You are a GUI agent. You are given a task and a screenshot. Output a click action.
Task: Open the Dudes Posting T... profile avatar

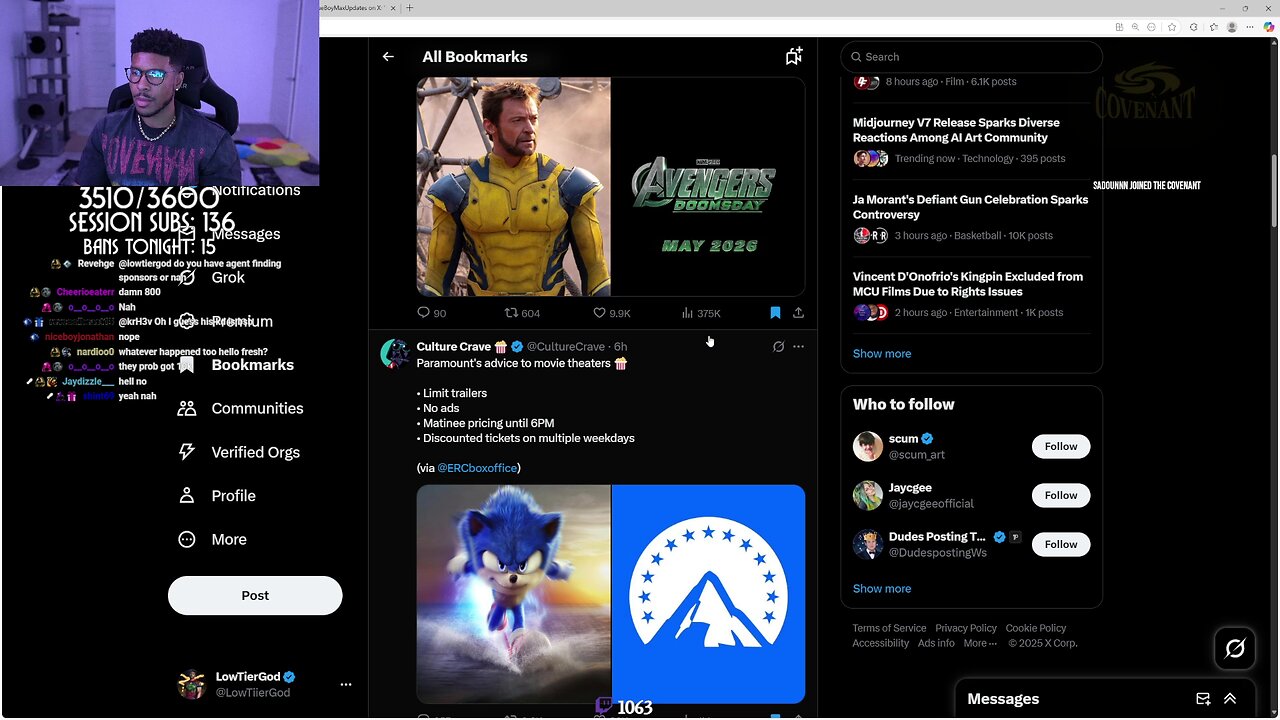coord(868,544)
